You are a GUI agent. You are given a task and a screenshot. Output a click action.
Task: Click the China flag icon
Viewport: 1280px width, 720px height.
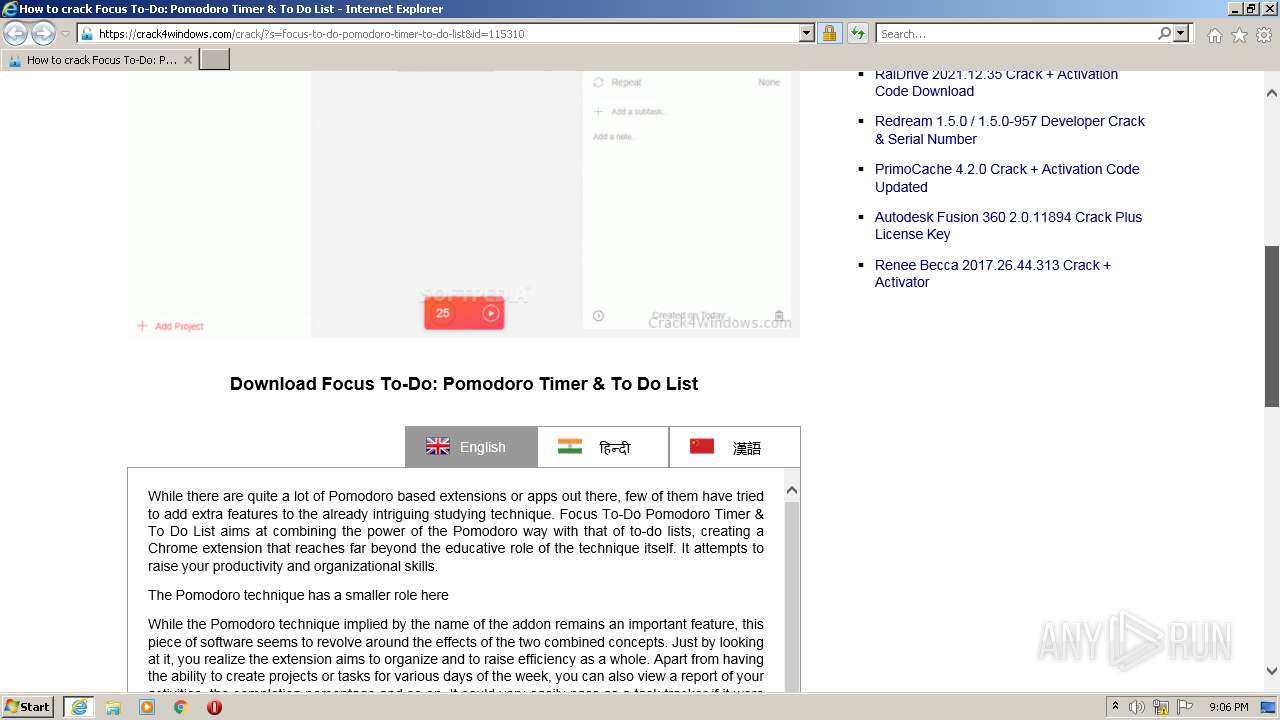coord(702,446)
